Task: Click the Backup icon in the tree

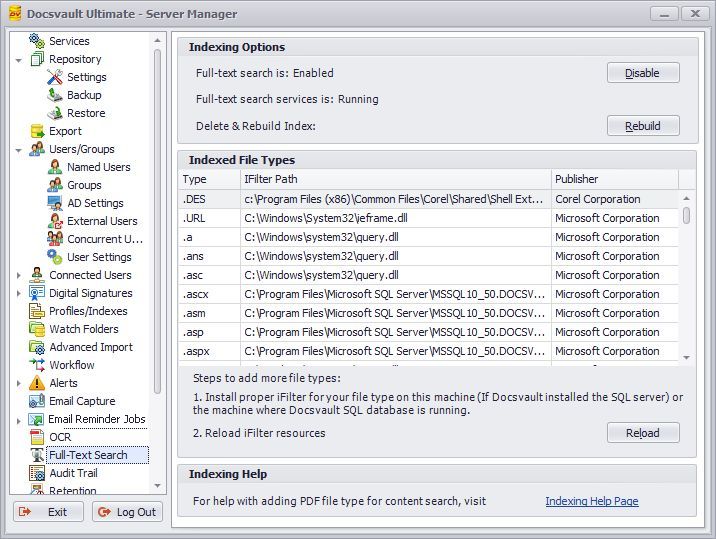Action: [55, 95]
